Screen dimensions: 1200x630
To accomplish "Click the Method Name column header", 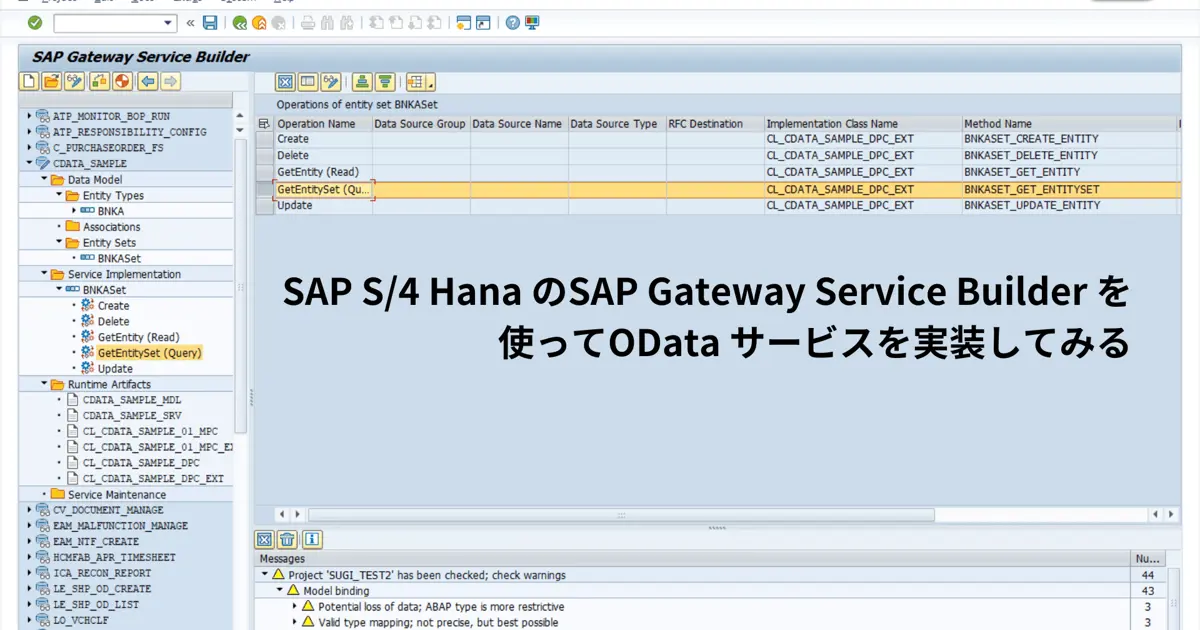I will [1069, 124].
